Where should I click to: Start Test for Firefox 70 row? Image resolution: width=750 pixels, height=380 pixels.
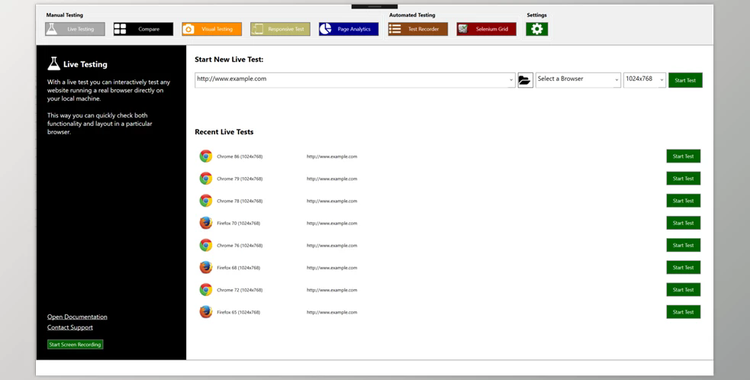684,223
